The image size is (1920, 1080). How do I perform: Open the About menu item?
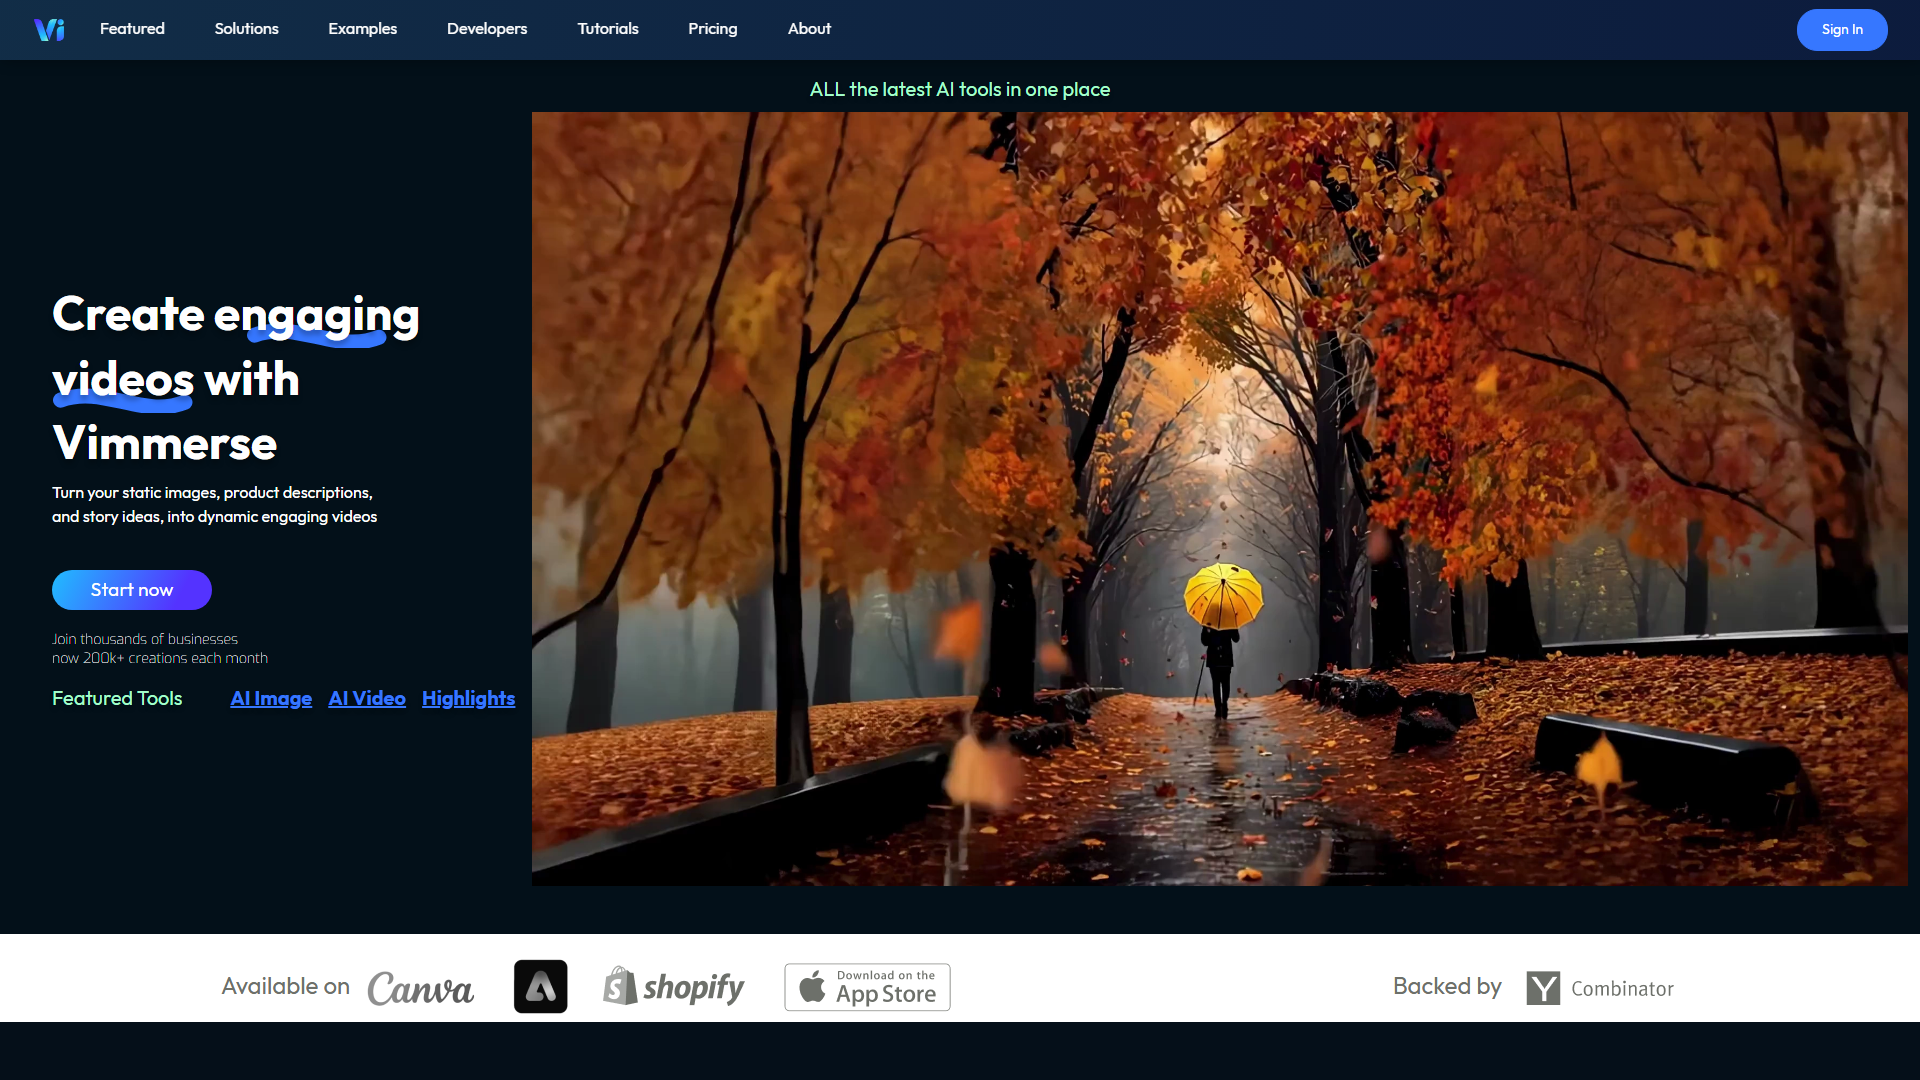click(x=809, y=29)
